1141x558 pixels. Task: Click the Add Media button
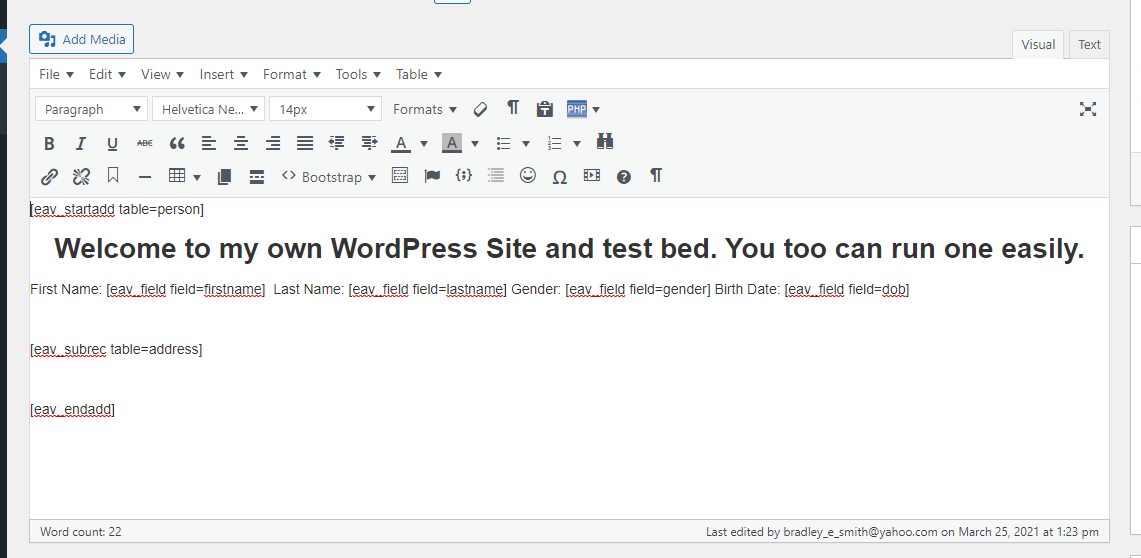pos(82,39)
